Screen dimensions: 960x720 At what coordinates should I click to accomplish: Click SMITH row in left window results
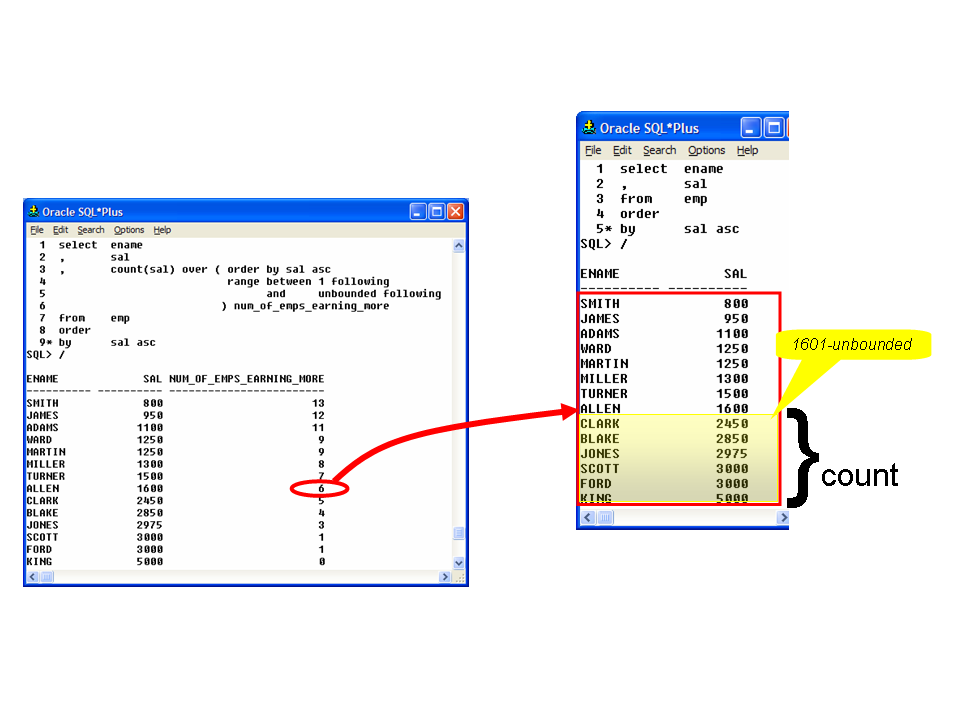point(176,403)
